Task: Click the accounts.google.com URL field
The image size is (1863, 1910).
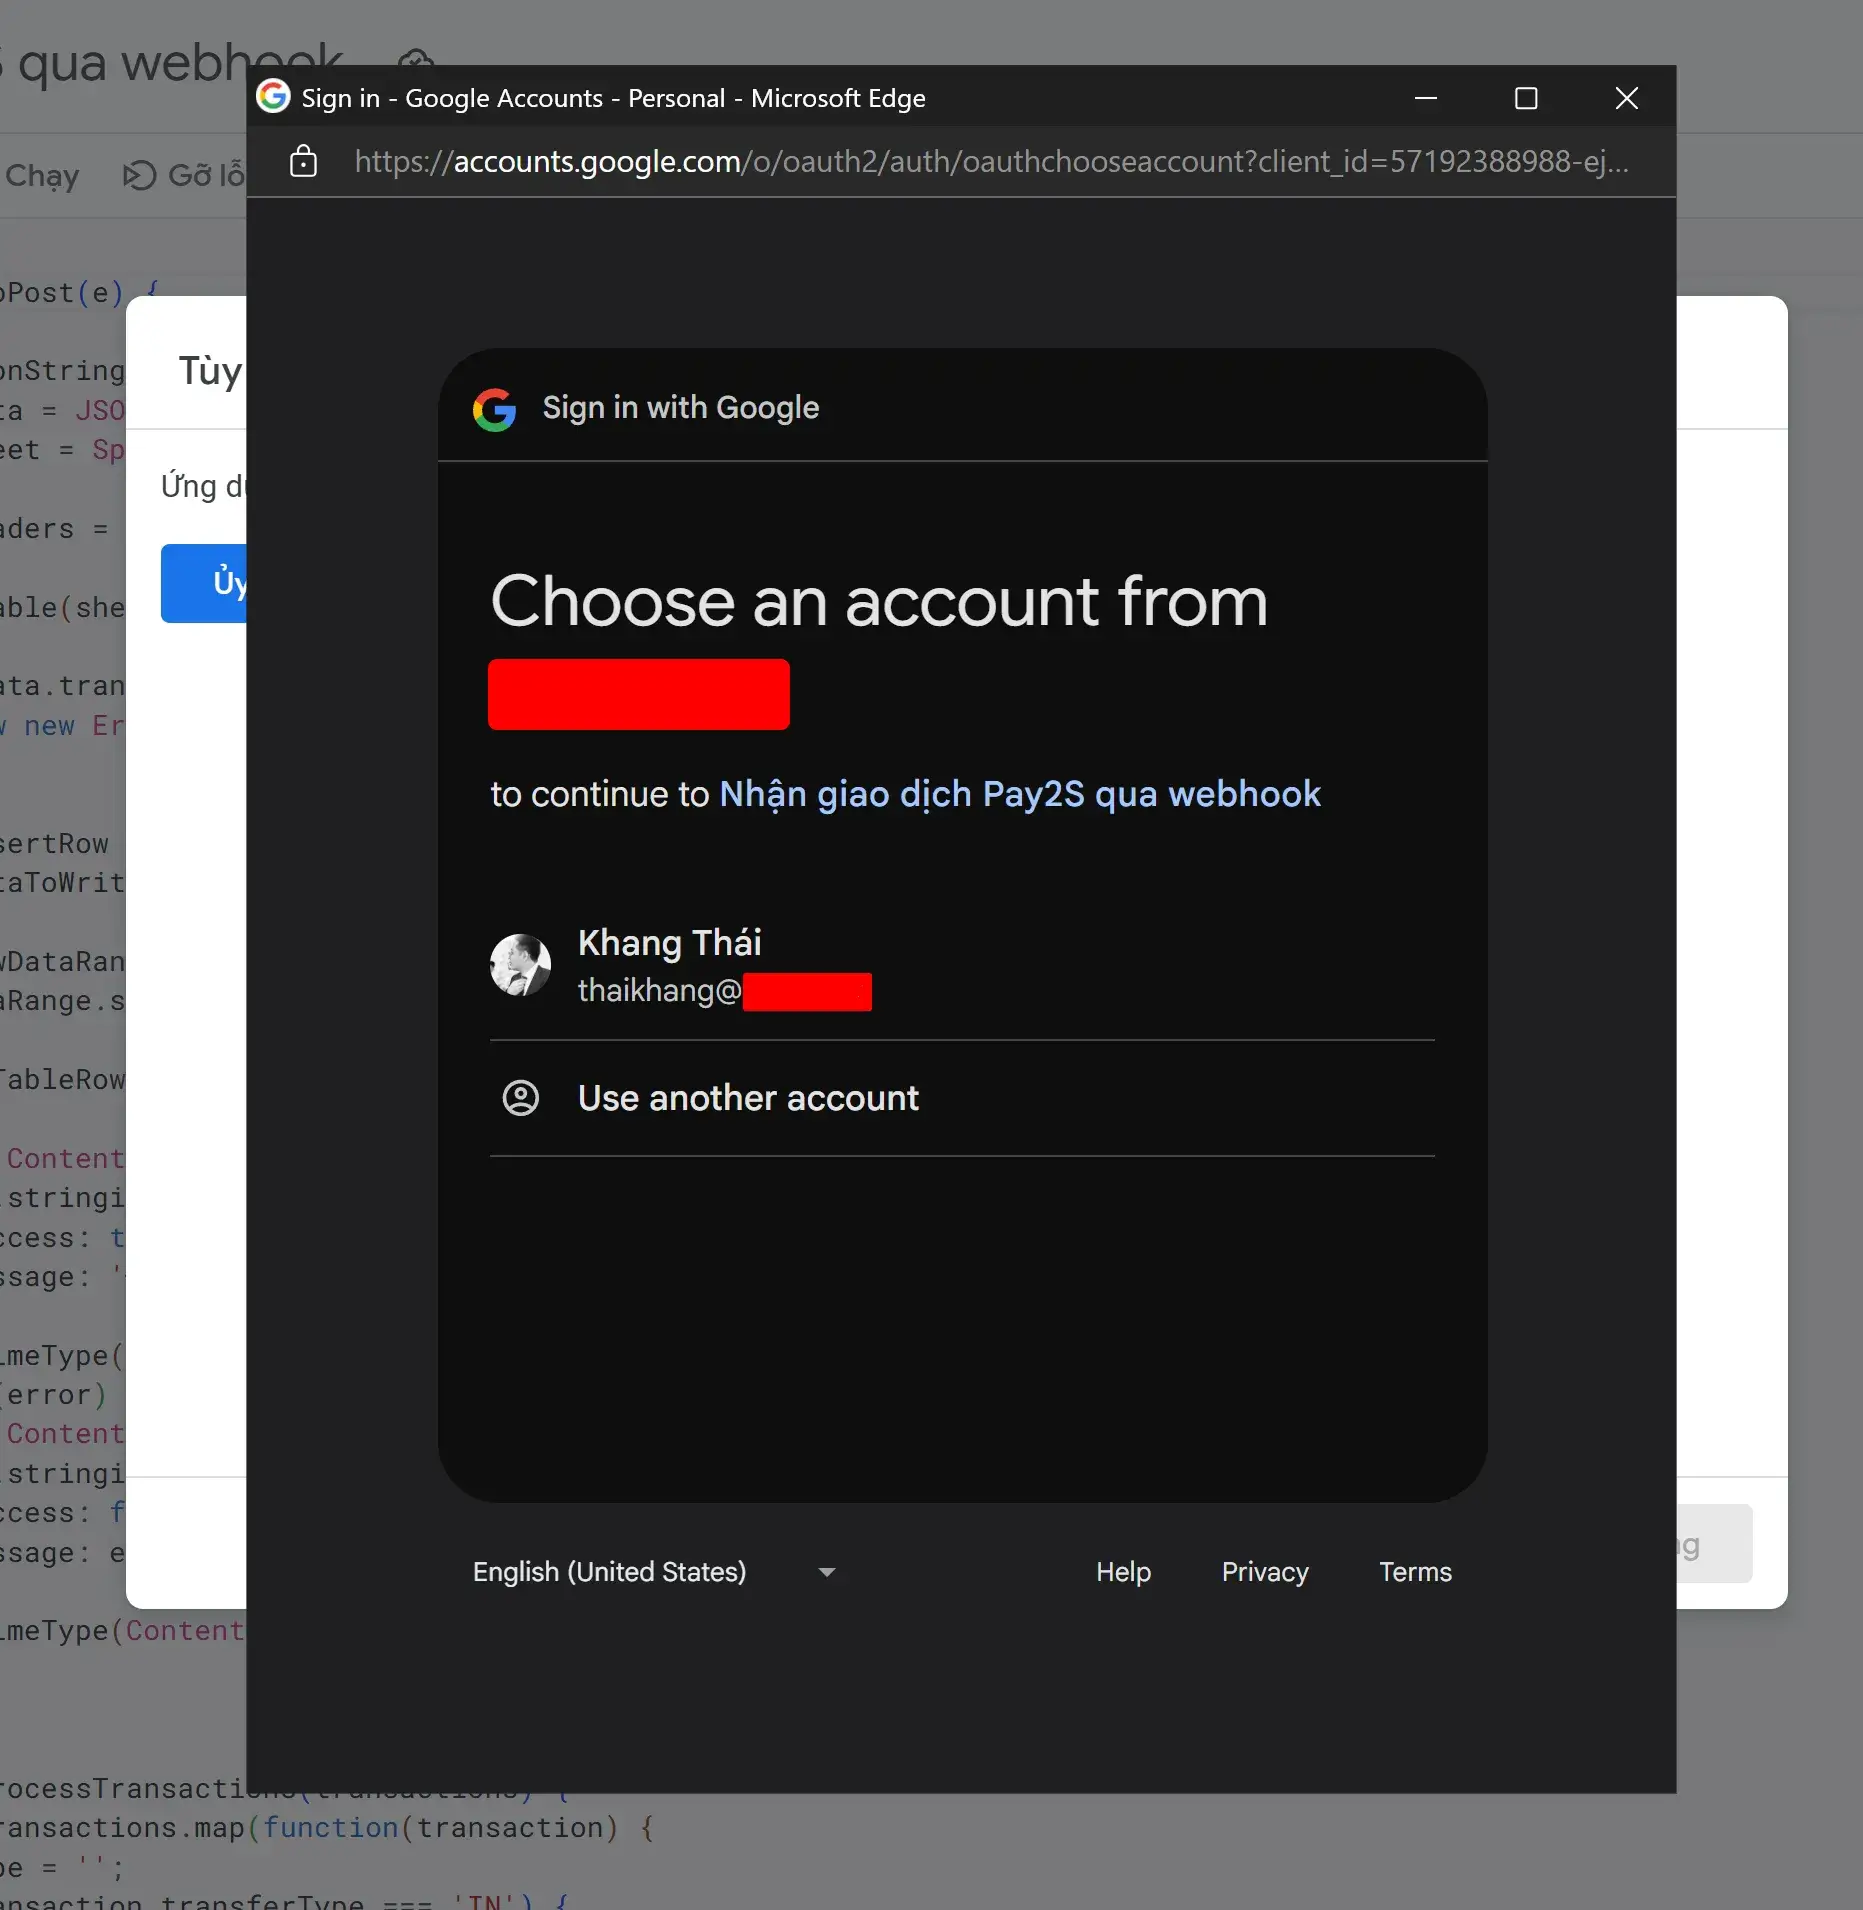Action: pyautogui.click(x=991, y=161)
